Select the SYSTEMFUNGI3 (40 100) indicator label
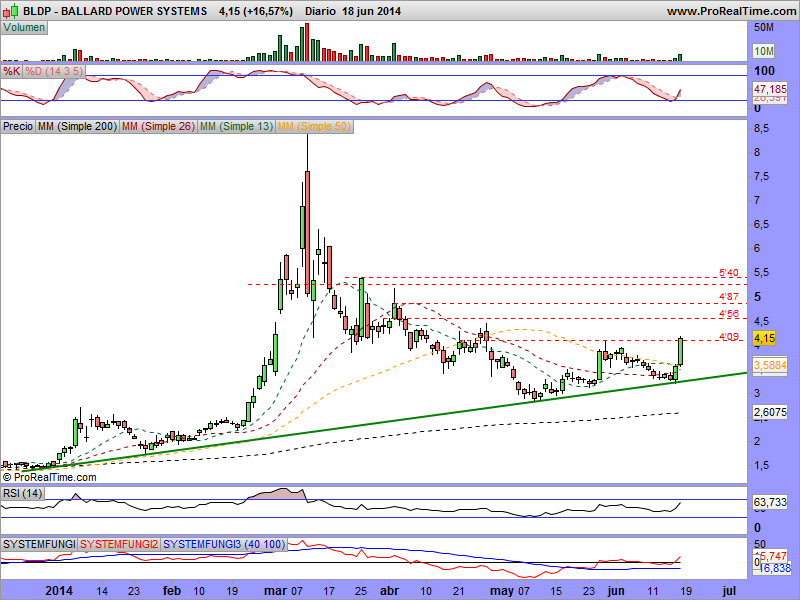Image resolution: width=800 pixels, height=600 pixels. tap(224, 544)
